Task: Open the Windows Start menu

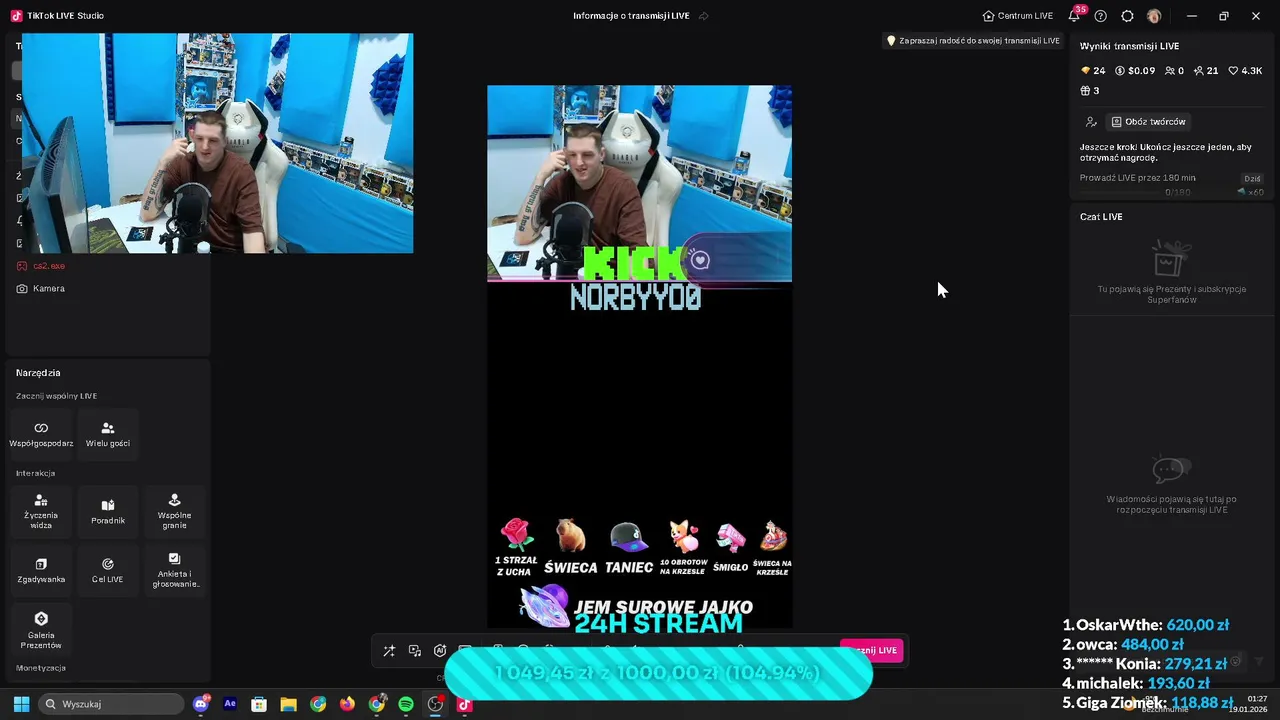Action: (x=21, y=704)
